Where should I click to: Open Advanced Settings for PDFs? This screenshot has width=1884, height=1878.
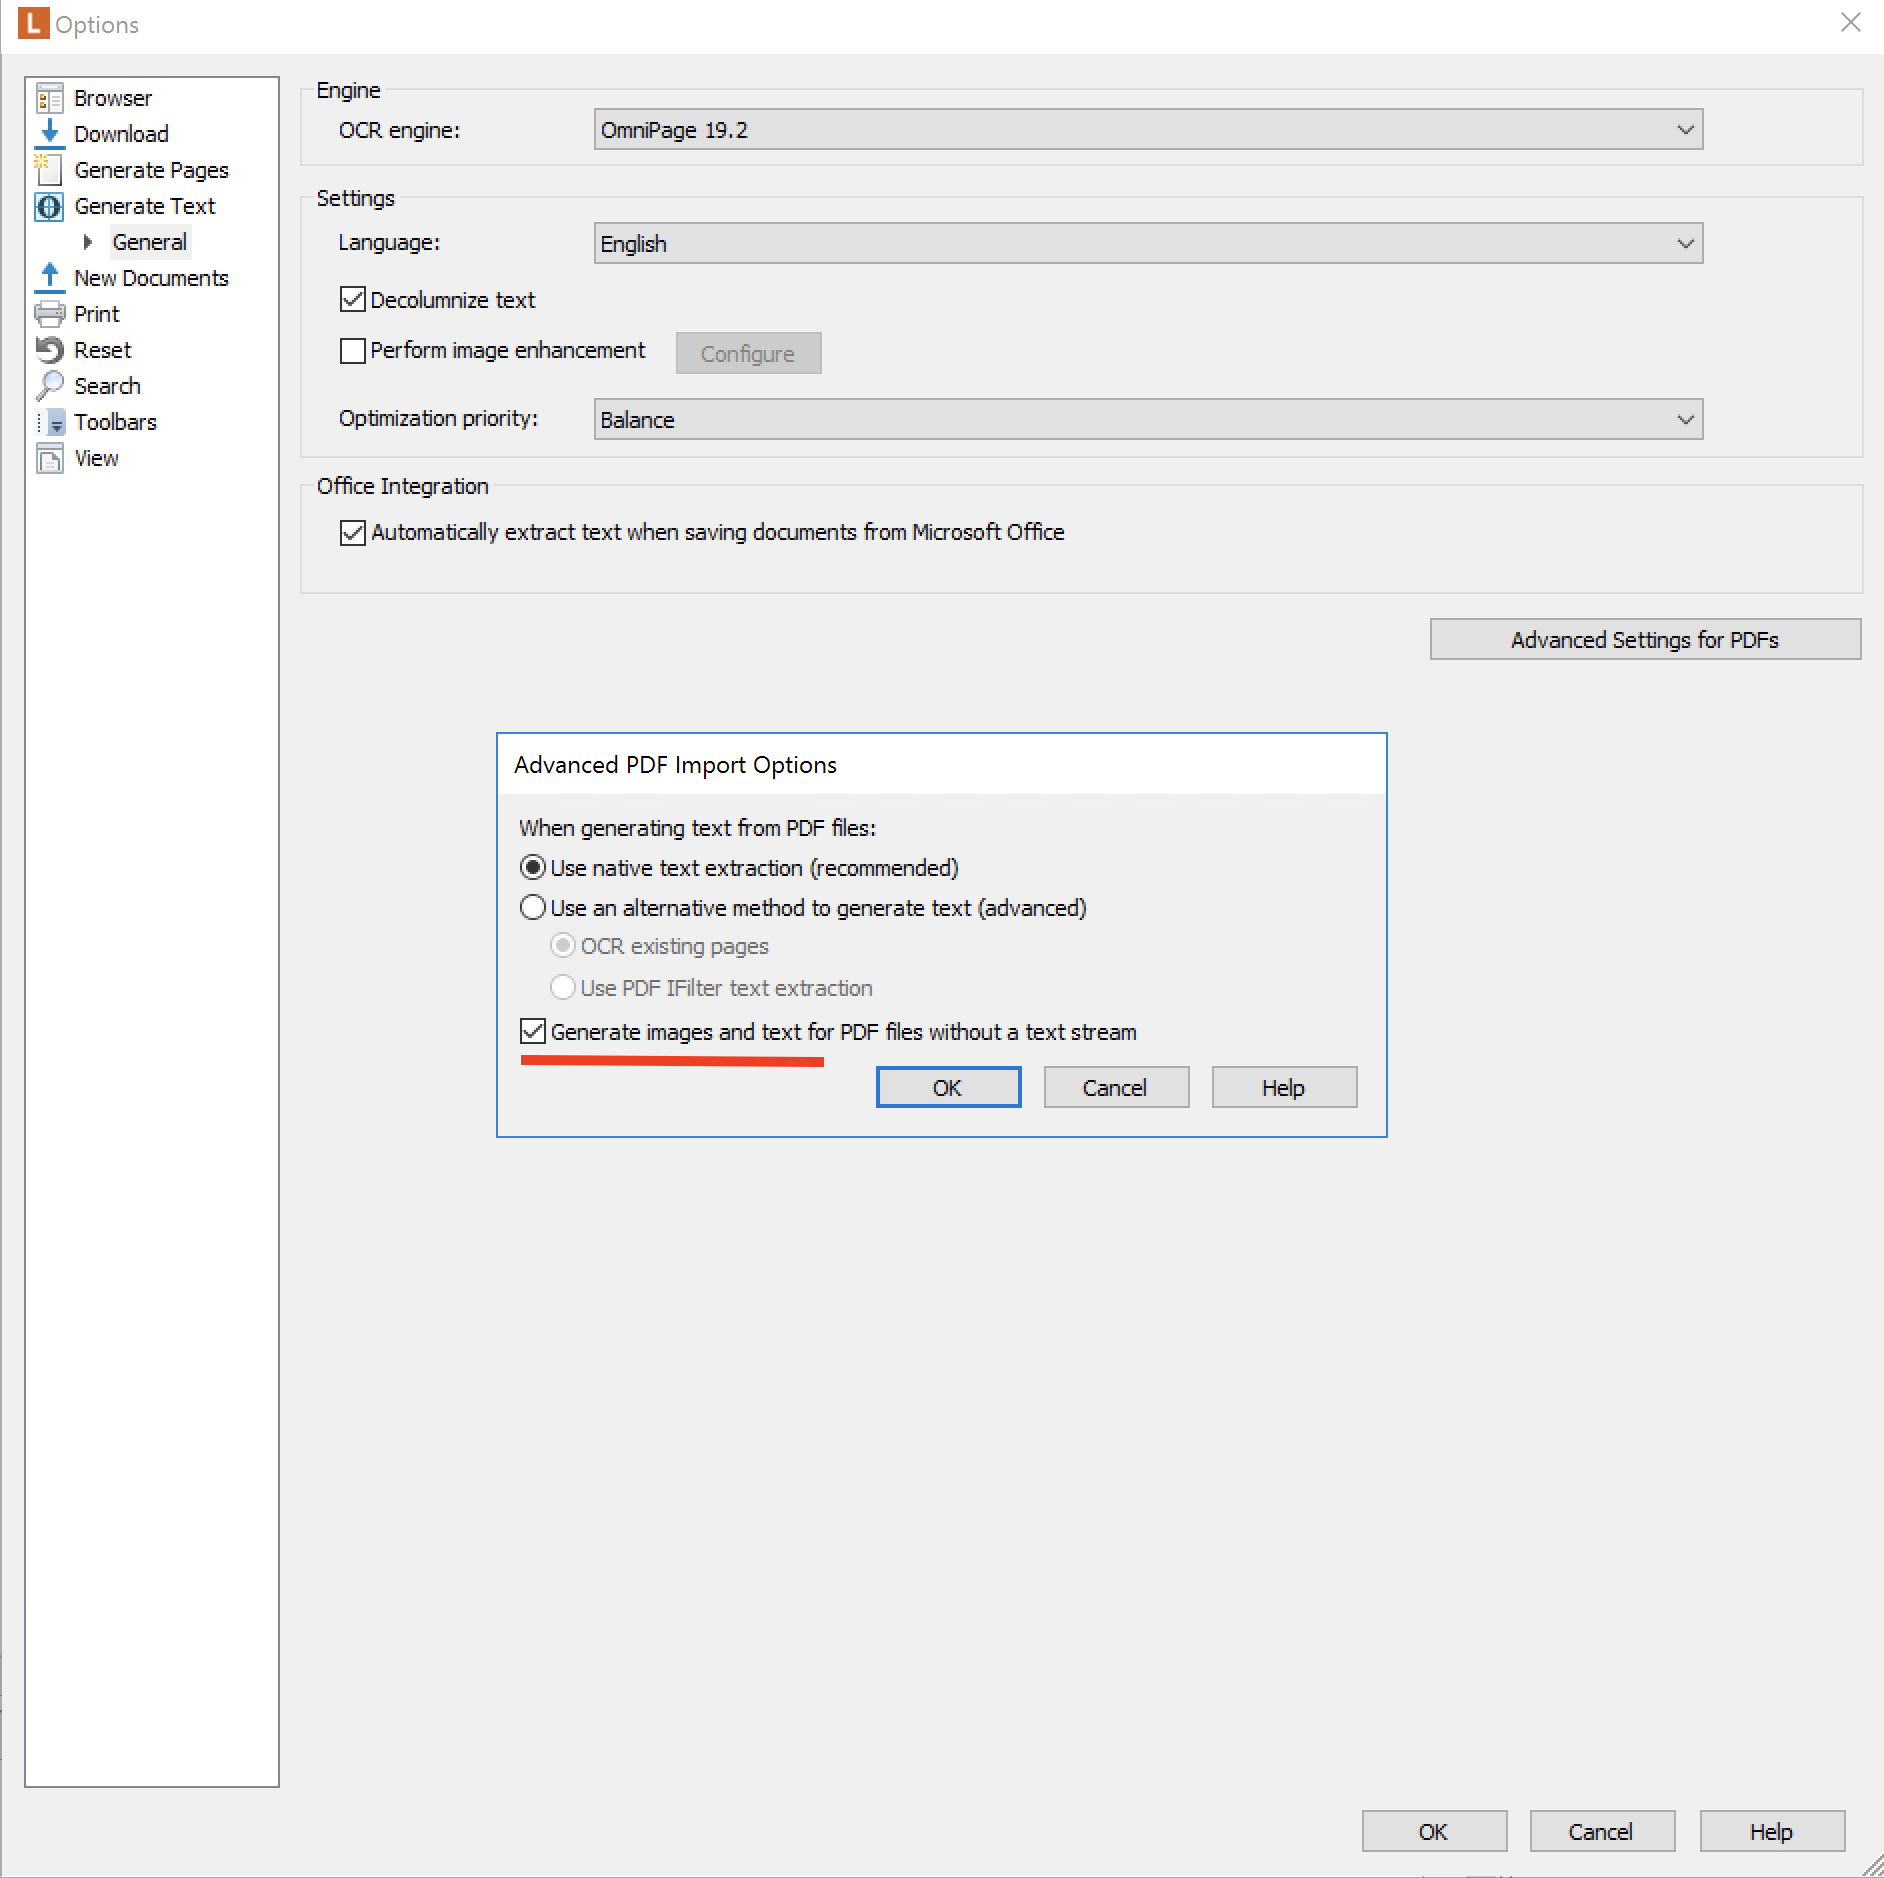point(1645,639)
